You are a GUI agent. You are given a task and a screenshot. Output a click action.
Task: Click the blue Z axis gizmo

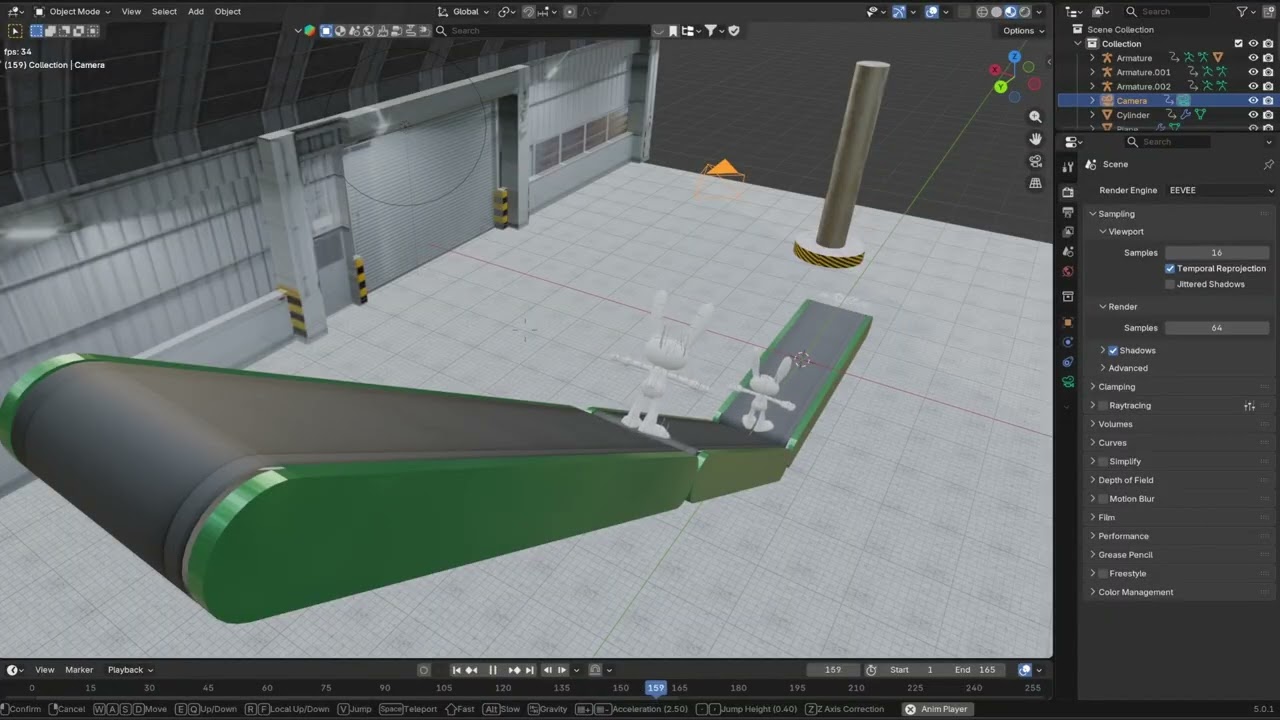click(x=1015, y=57)
